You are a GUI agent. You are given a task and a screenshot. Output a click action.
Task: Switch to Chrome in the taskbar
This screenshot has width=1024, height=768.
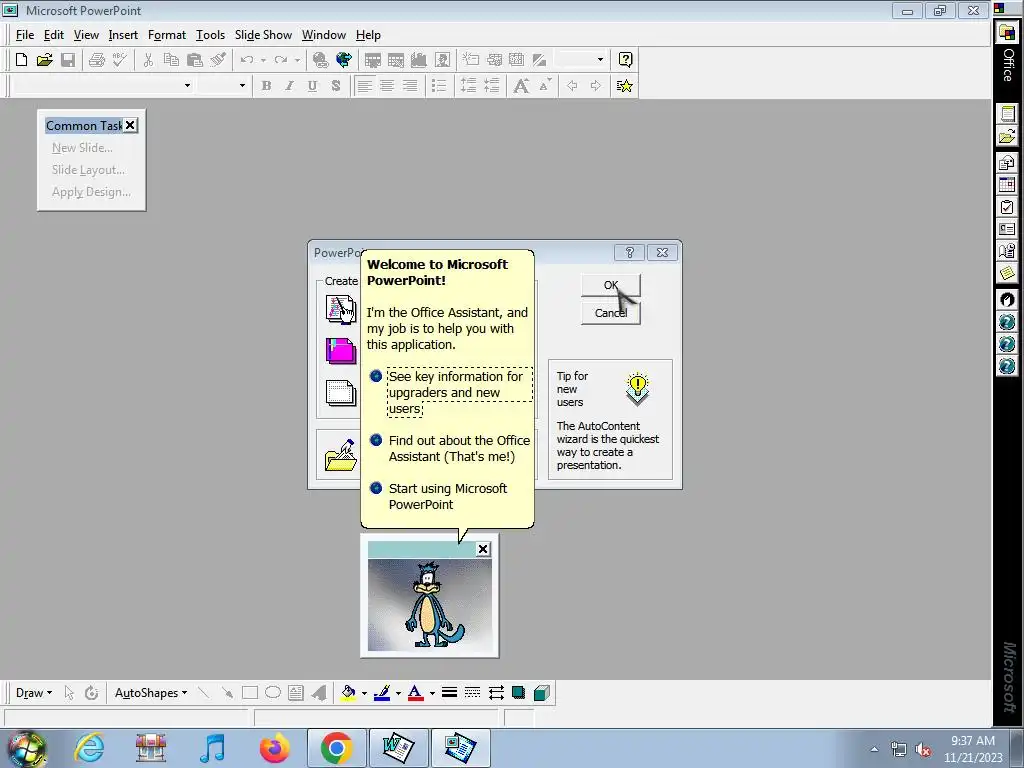pos(337,748)
